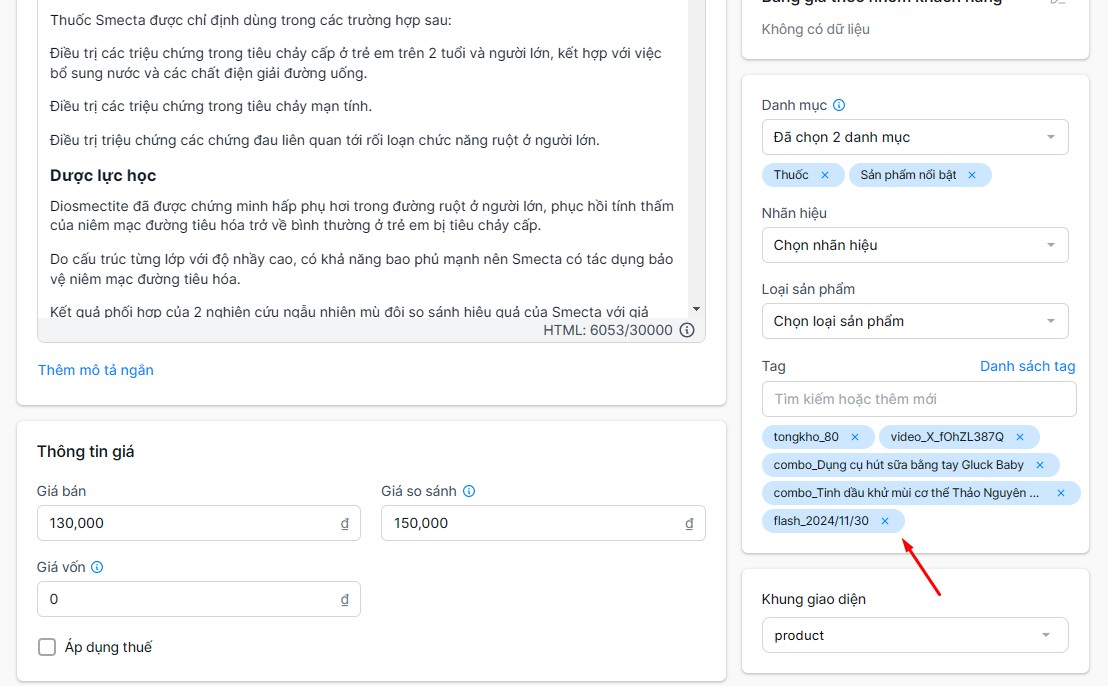Focus the tag search input field
Image resolution: width=1108 pixels, height=686 pixels.
coord(919,399)
